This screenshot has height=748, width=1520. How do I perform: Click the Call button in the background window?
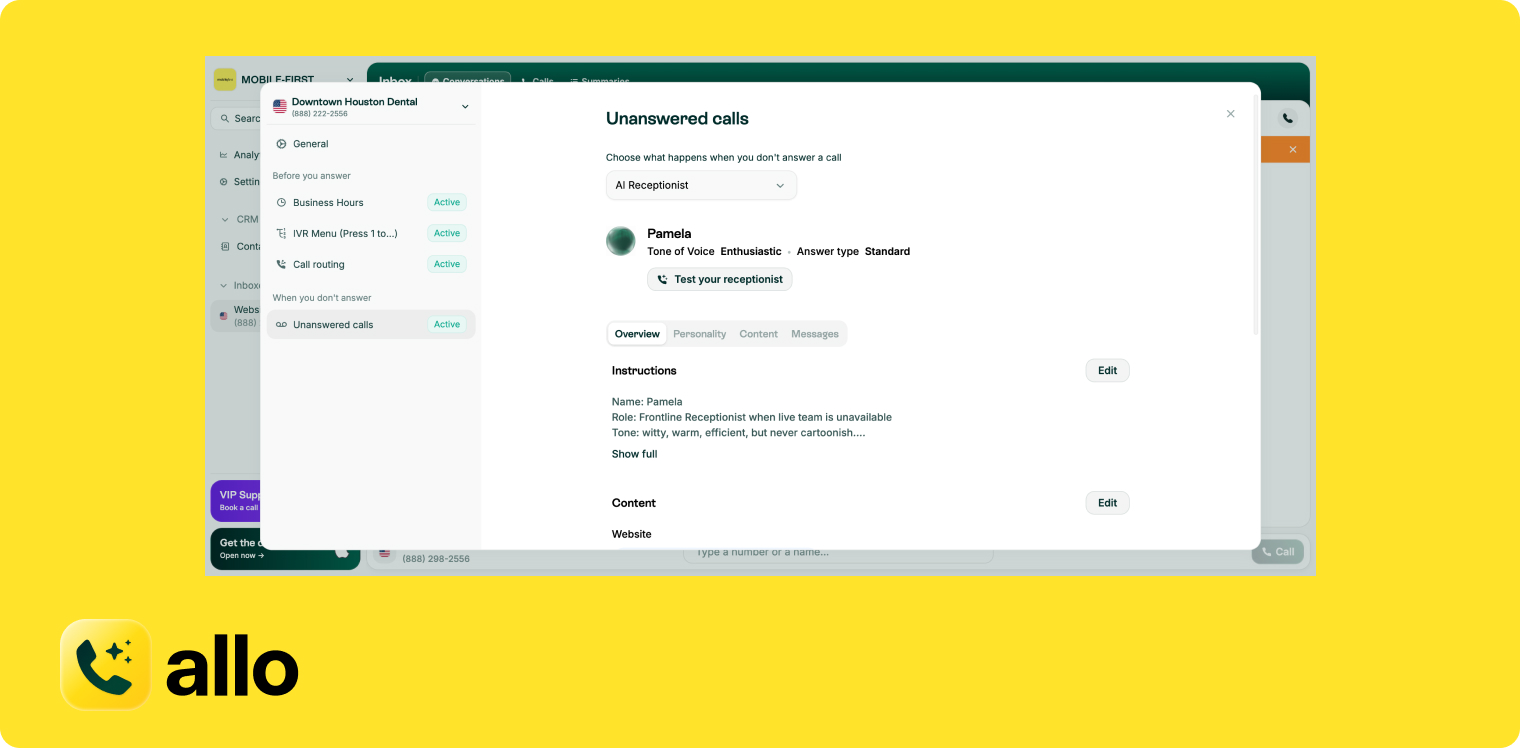[1278, 552]
